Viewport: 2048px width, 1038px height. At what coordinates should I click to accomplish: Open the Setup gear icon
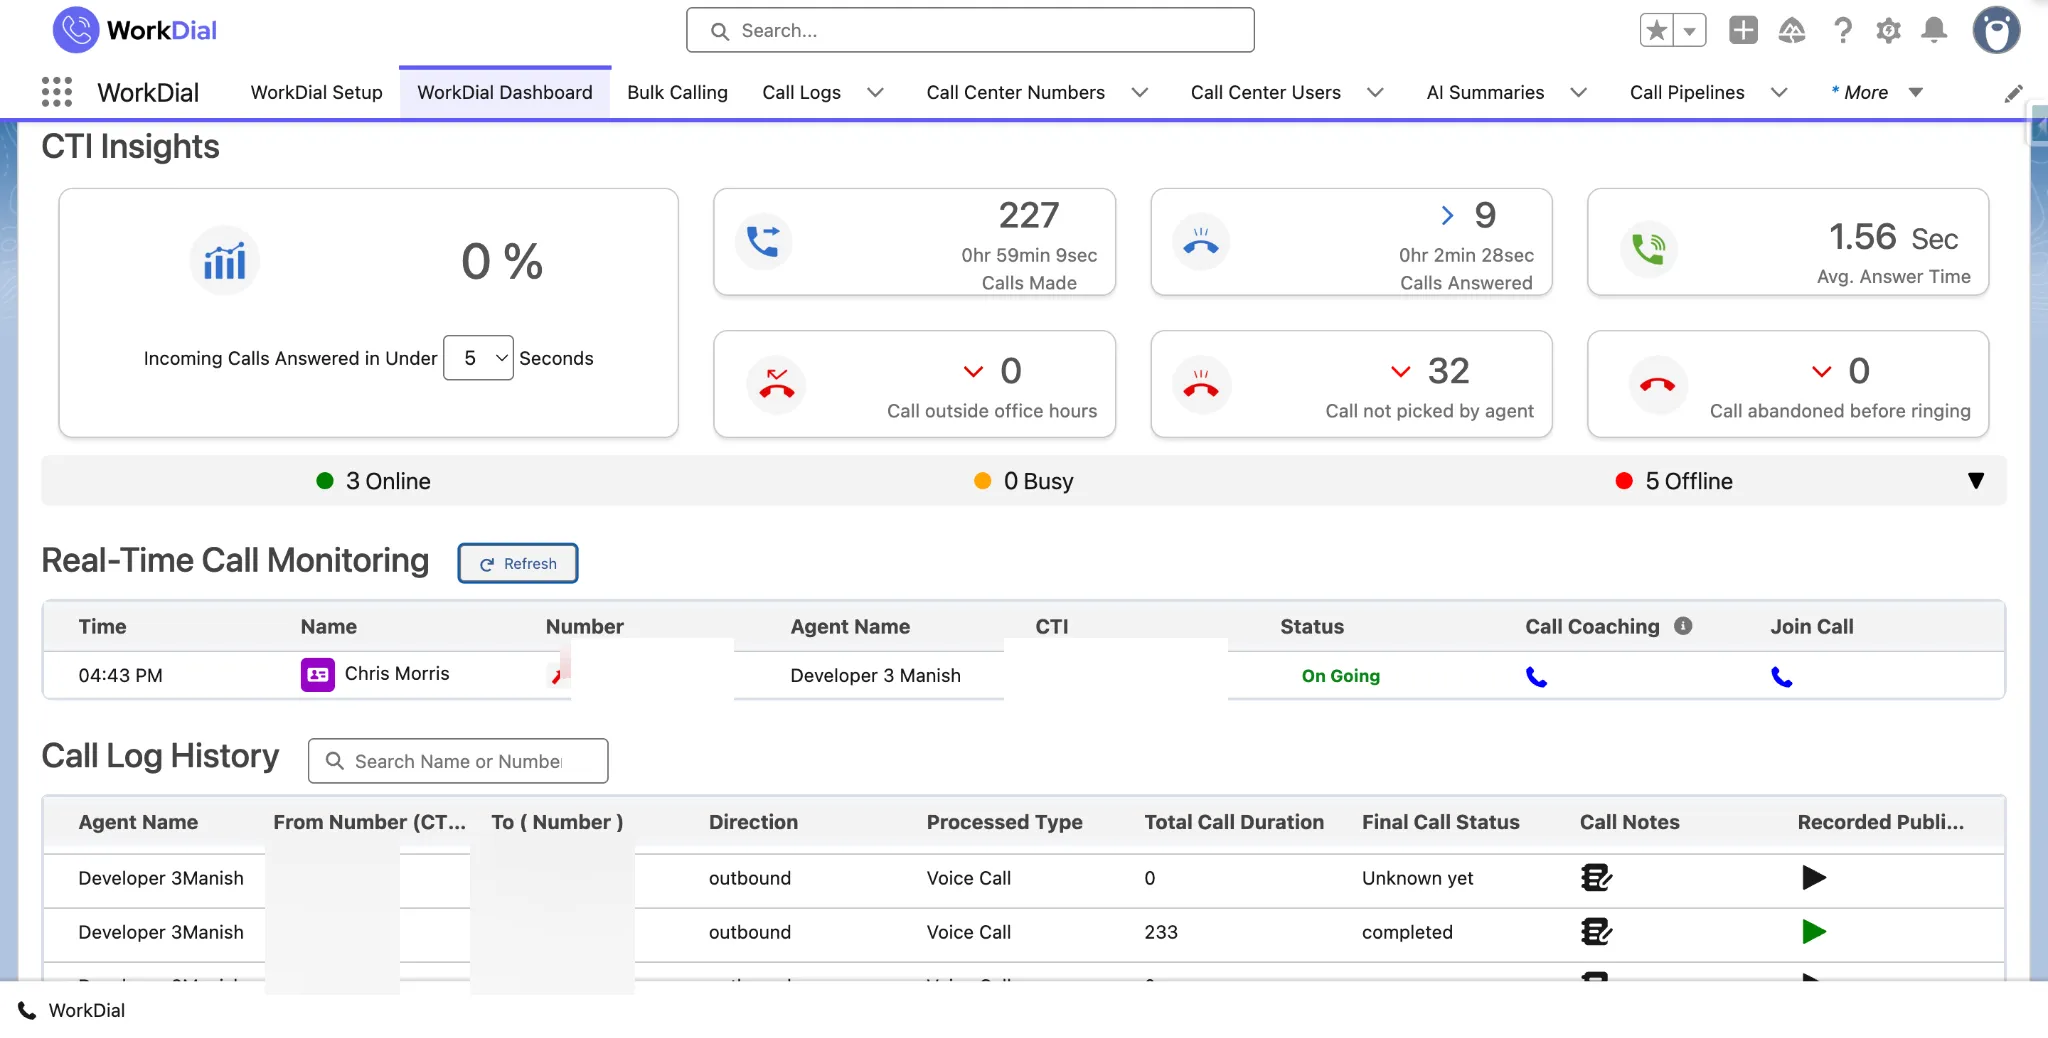point(1888,31)
